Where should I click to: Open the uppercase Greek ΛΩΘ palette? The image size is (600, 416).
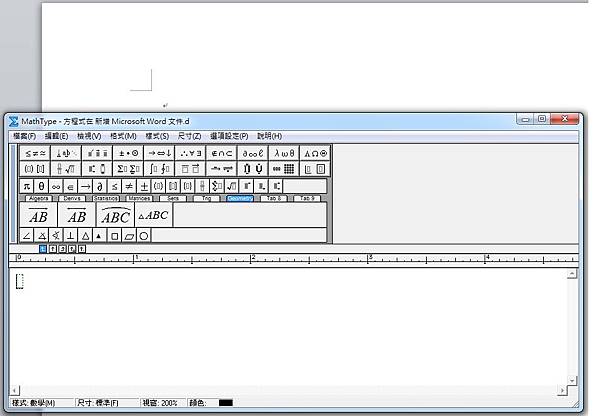pyautogui.click(x=315, y=153)
